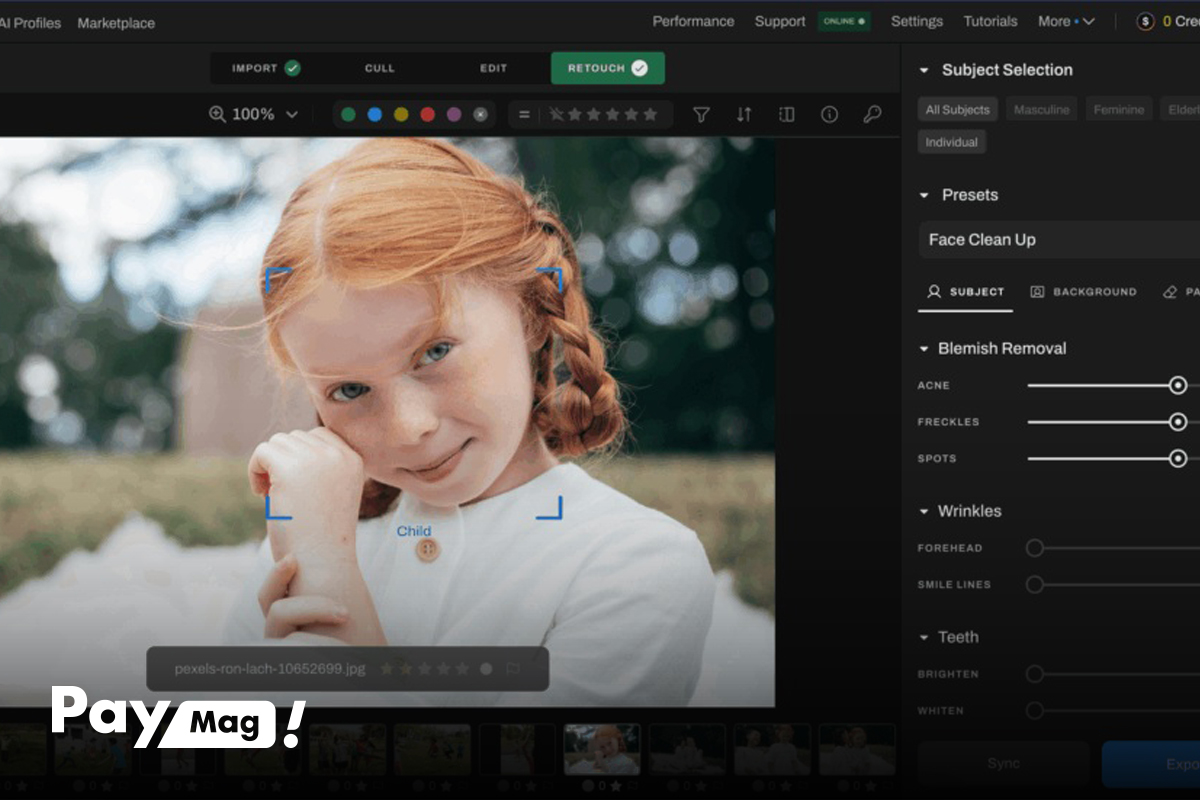Click the credits coin icon
The width and height of the screenshot is (1200, 800).
pyautogui.click(x=1145, y=22)
